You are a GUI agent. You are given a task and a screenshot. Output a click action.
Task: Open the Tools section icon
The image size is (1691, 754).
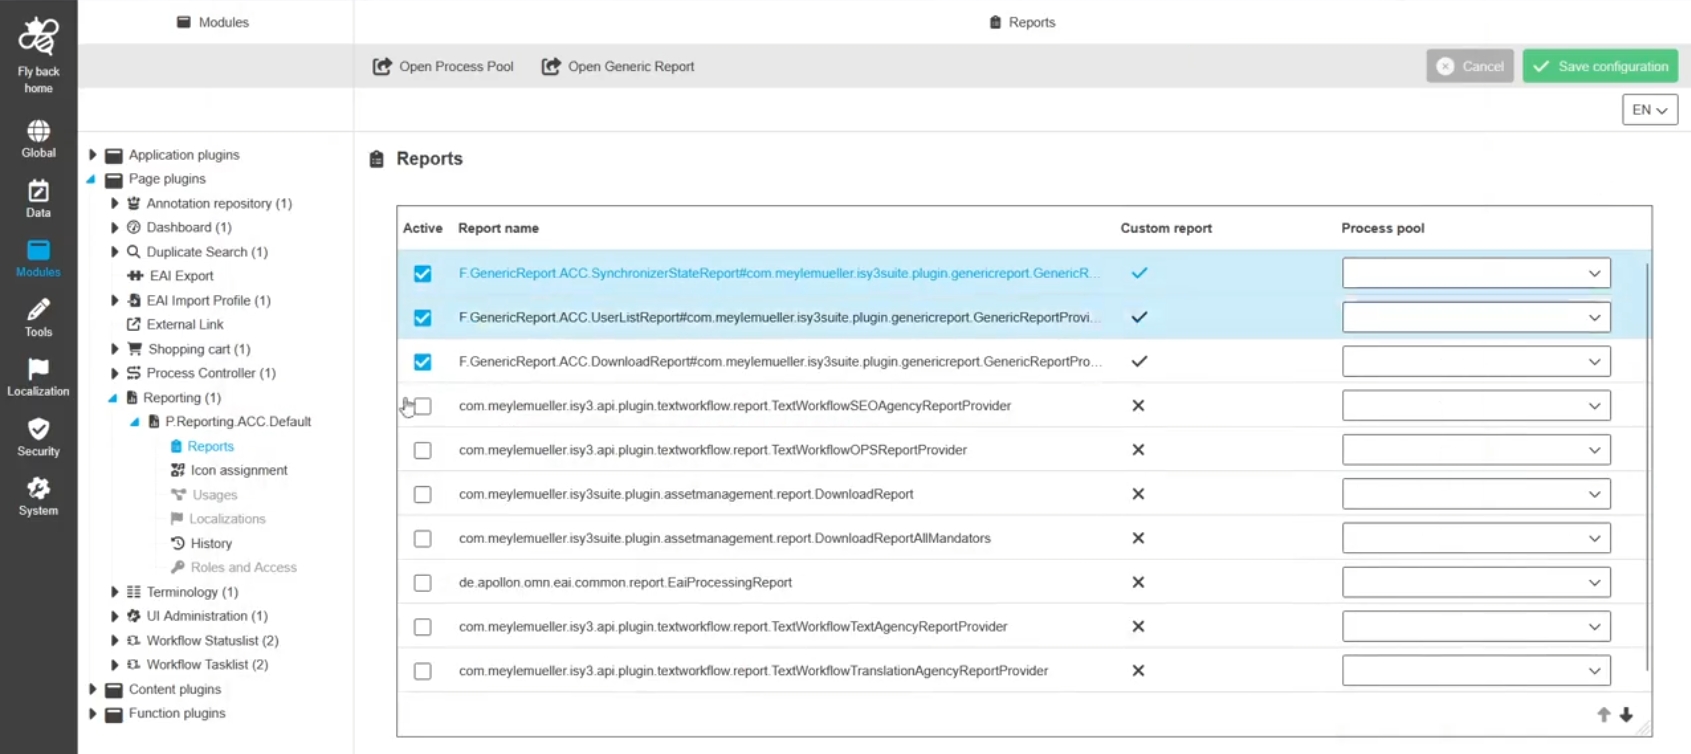point(38,311)
